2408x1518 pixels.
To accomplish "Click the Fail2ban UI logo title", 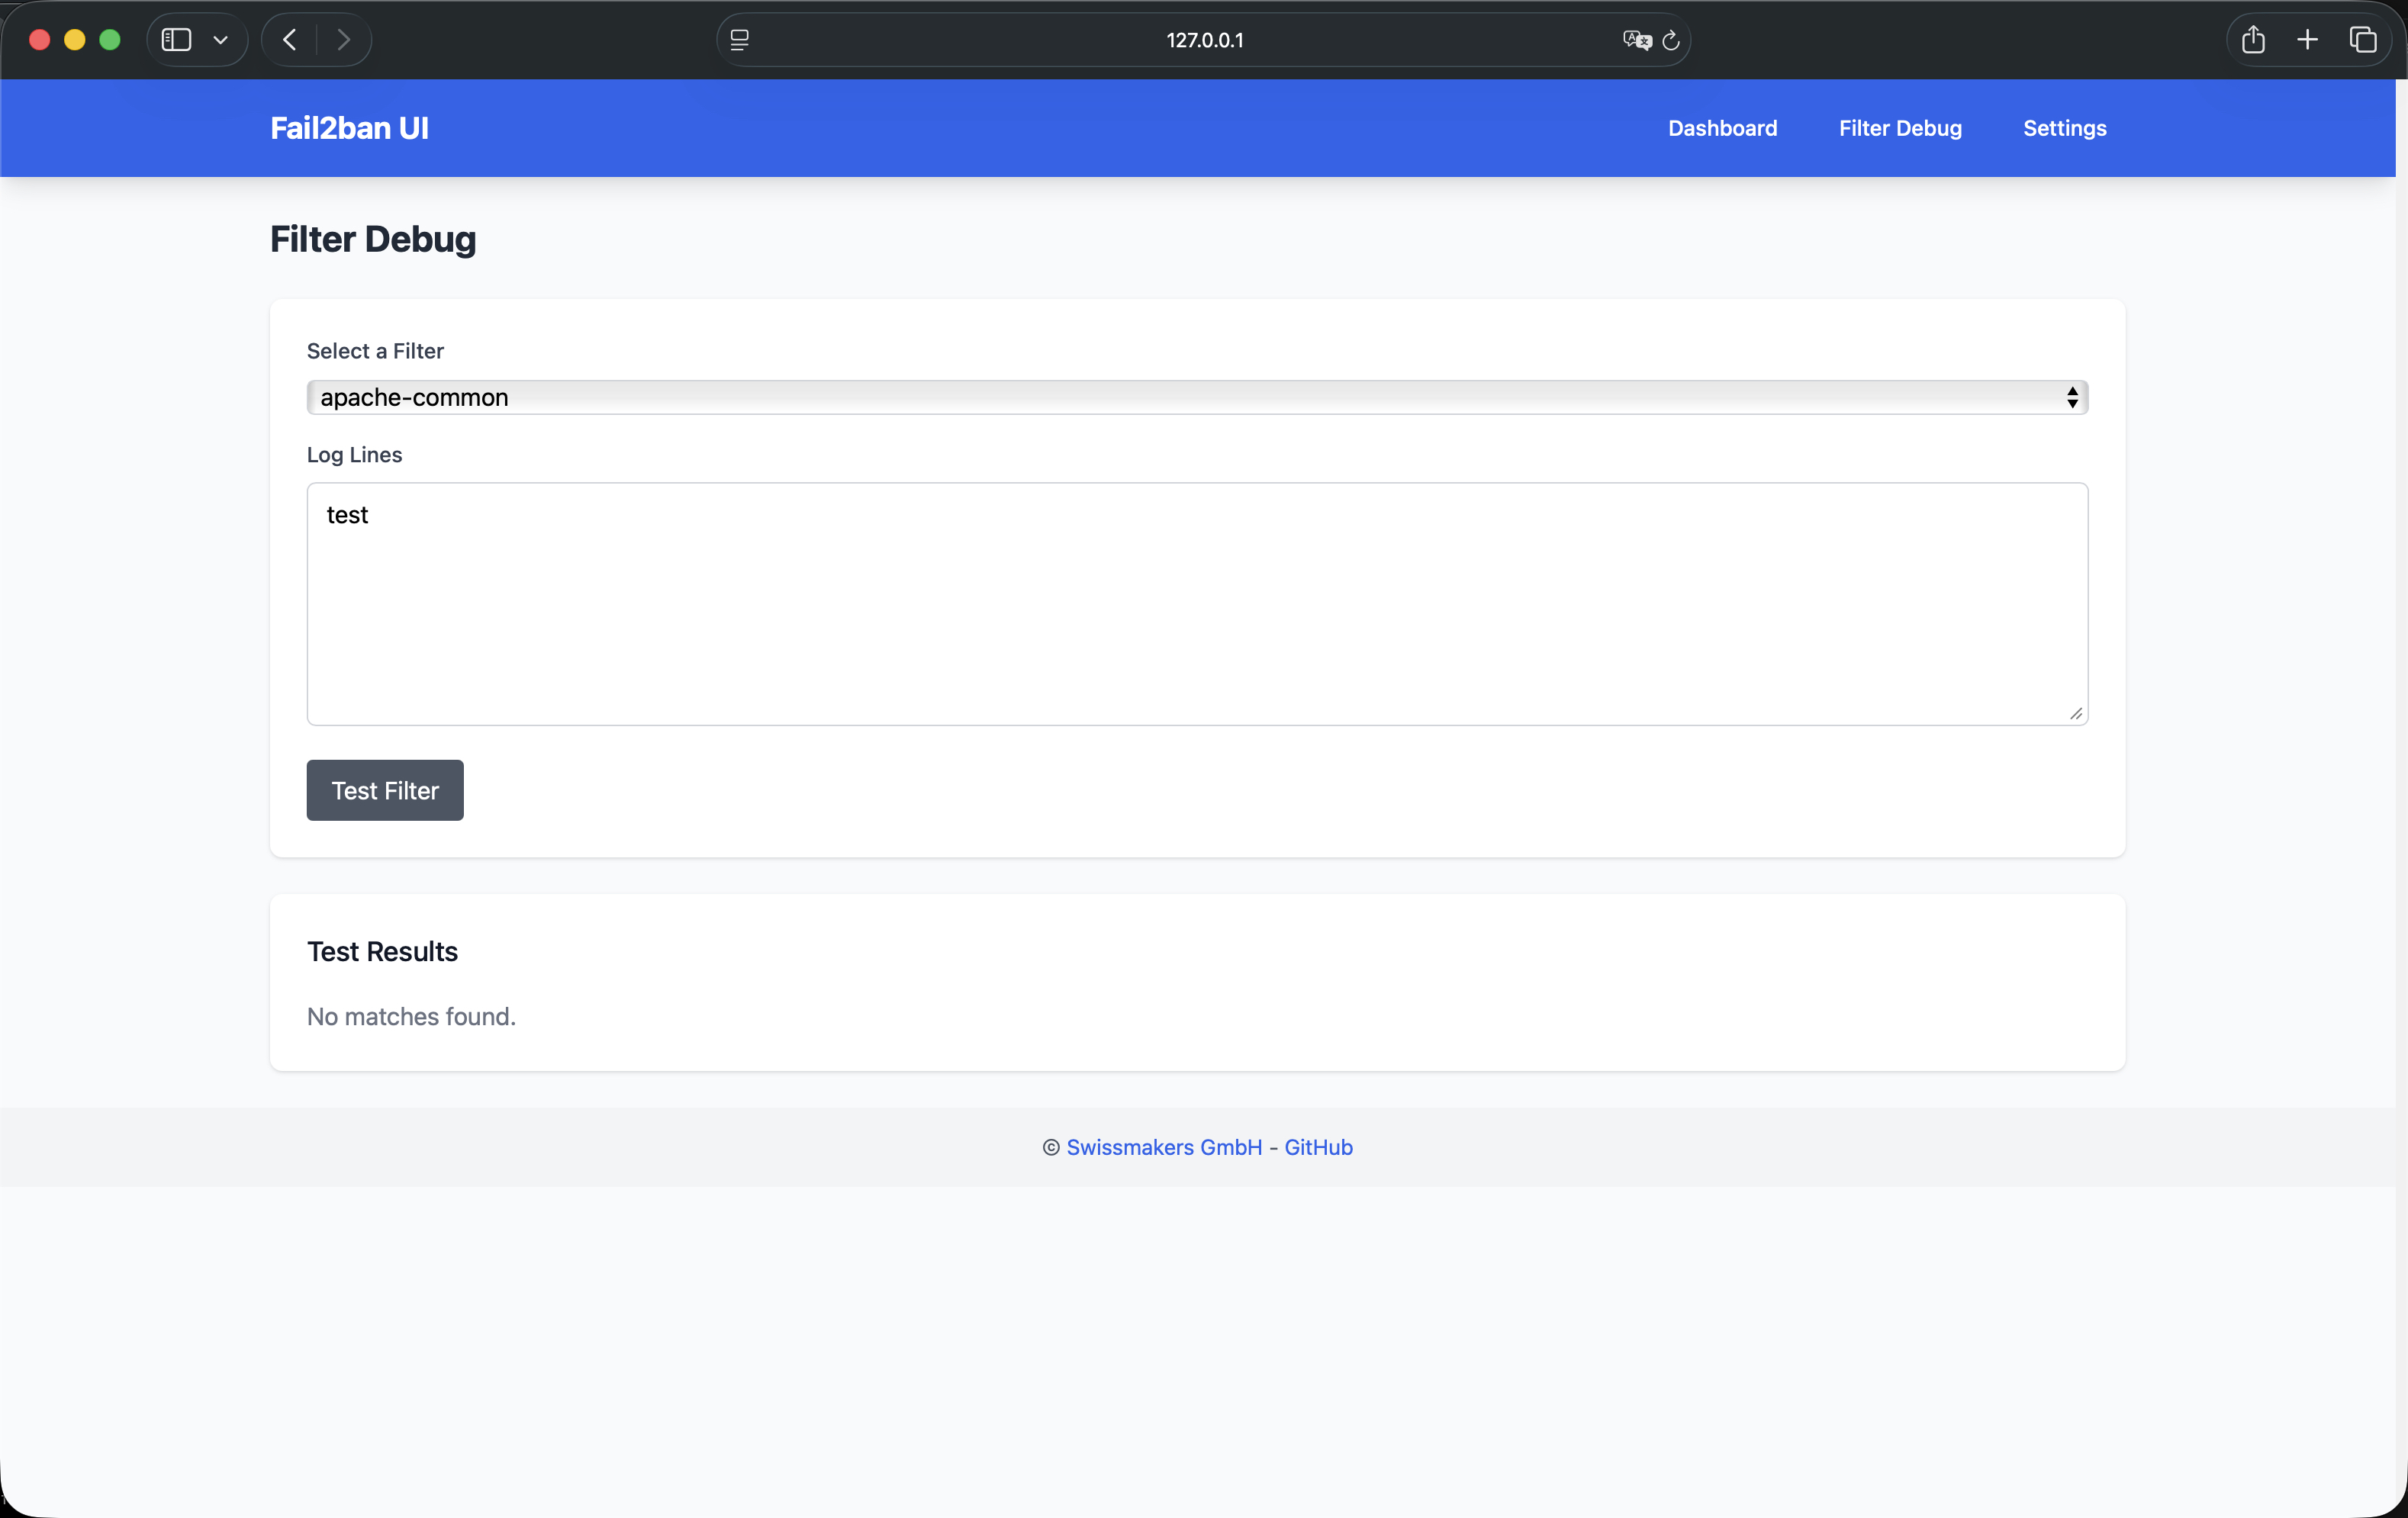I will pyautogui.click(x=349, y=128).
